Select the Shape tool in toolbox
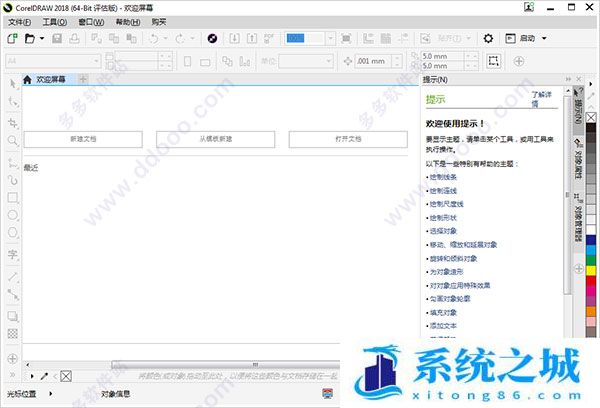Viewport: 600px width, 408px height. 13,102
